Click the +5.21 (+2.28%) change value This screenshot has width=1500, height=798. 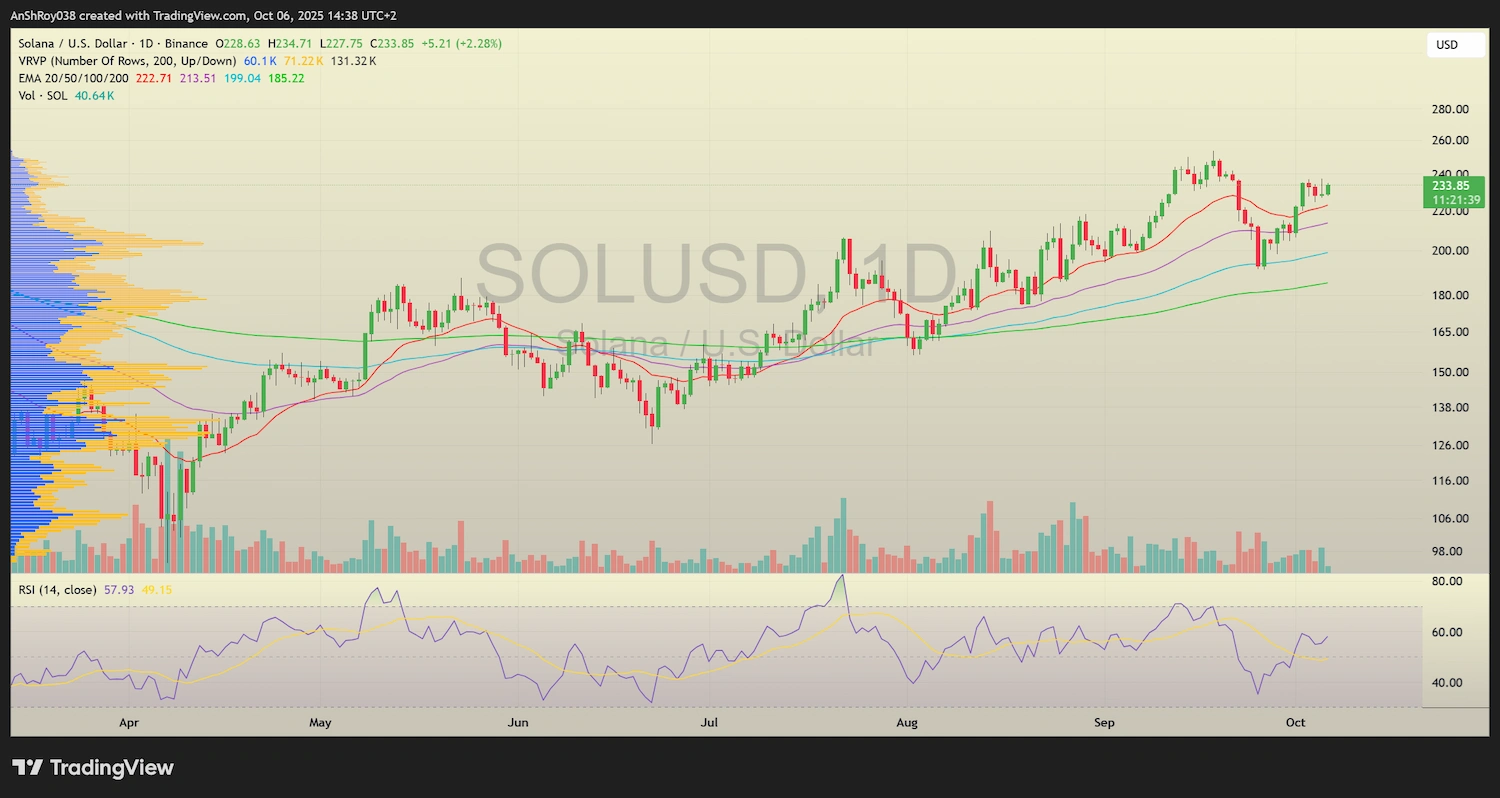(x=460, y=43)
